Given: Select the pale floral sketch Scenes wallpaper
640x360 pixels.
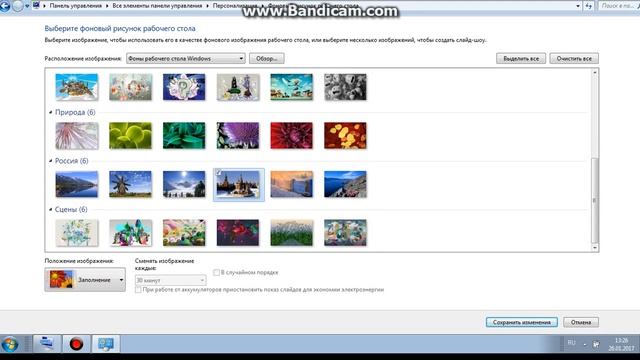Looking at the screenshot, I should point(77,233).
